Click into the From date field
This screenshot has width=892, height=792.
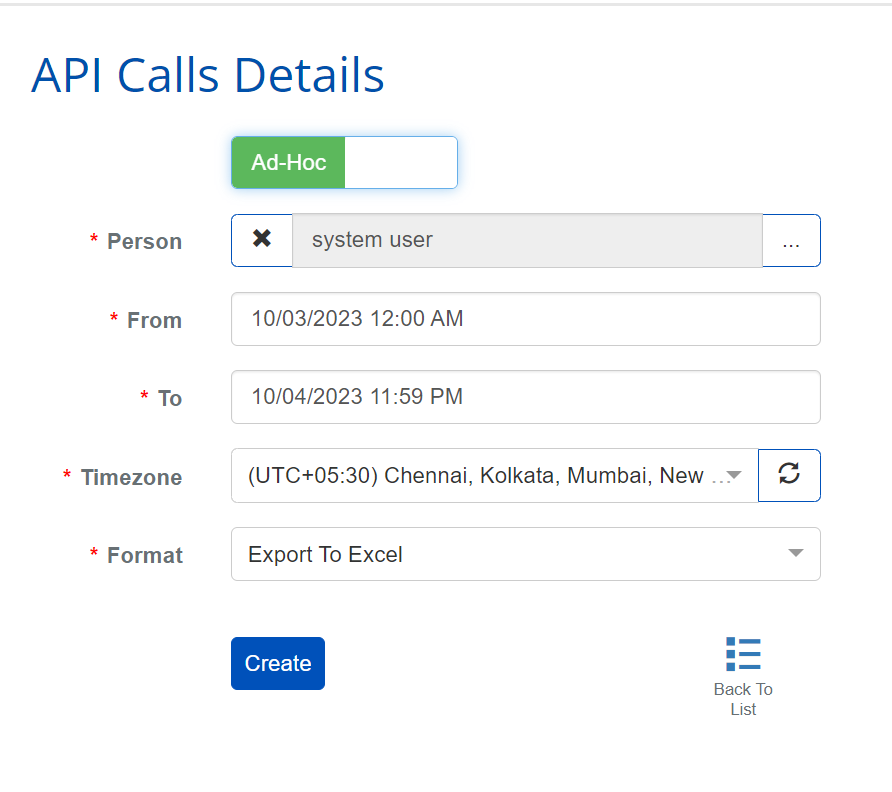click(x=525, y=319)
